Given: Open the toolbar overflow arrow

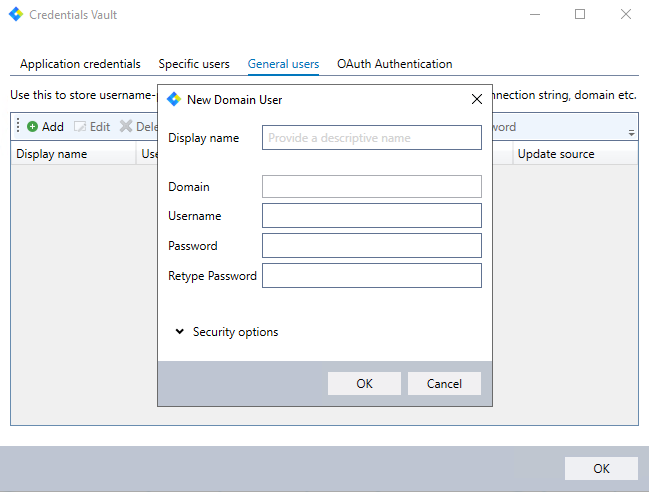Looking at the screenshot, I should tap(631, 133).
